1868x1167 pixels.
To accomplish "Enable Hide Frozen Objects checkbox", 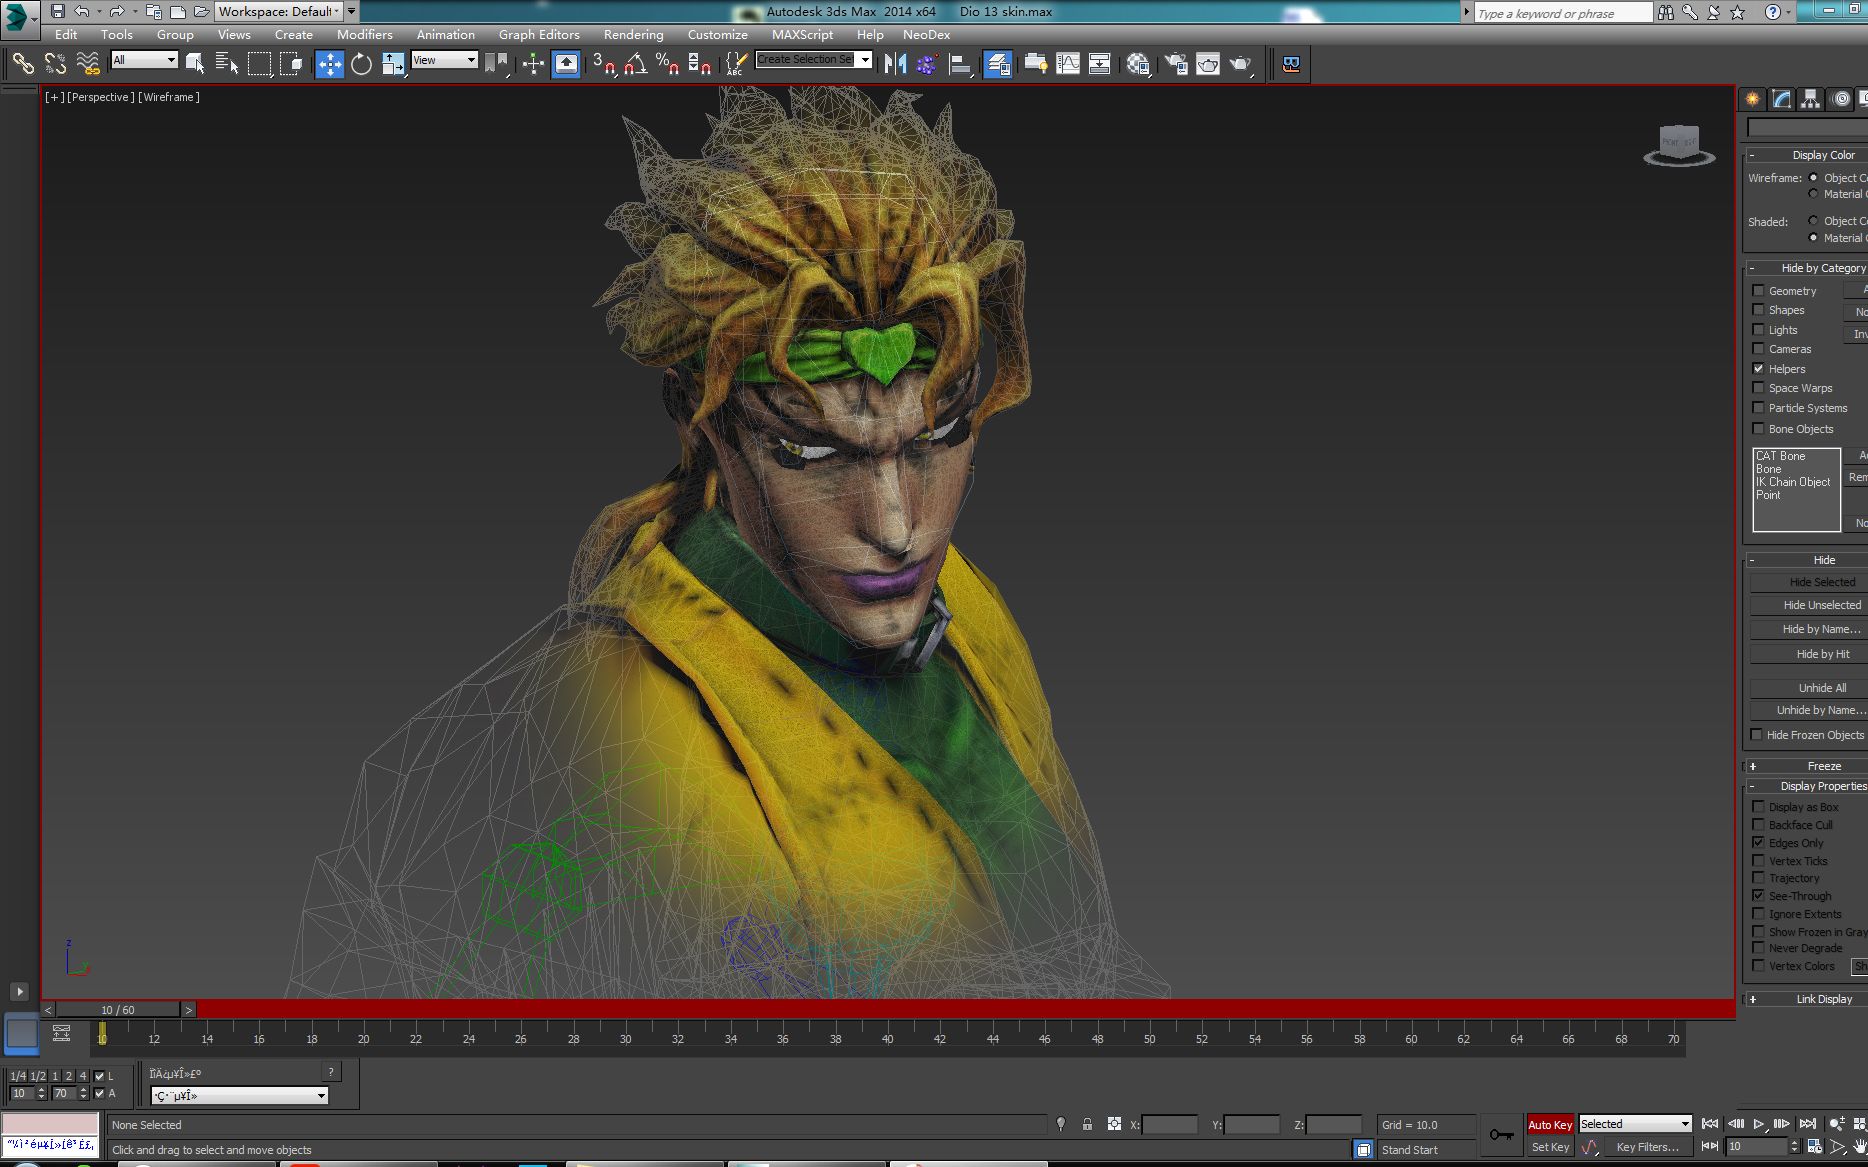I will (1756, 735).
